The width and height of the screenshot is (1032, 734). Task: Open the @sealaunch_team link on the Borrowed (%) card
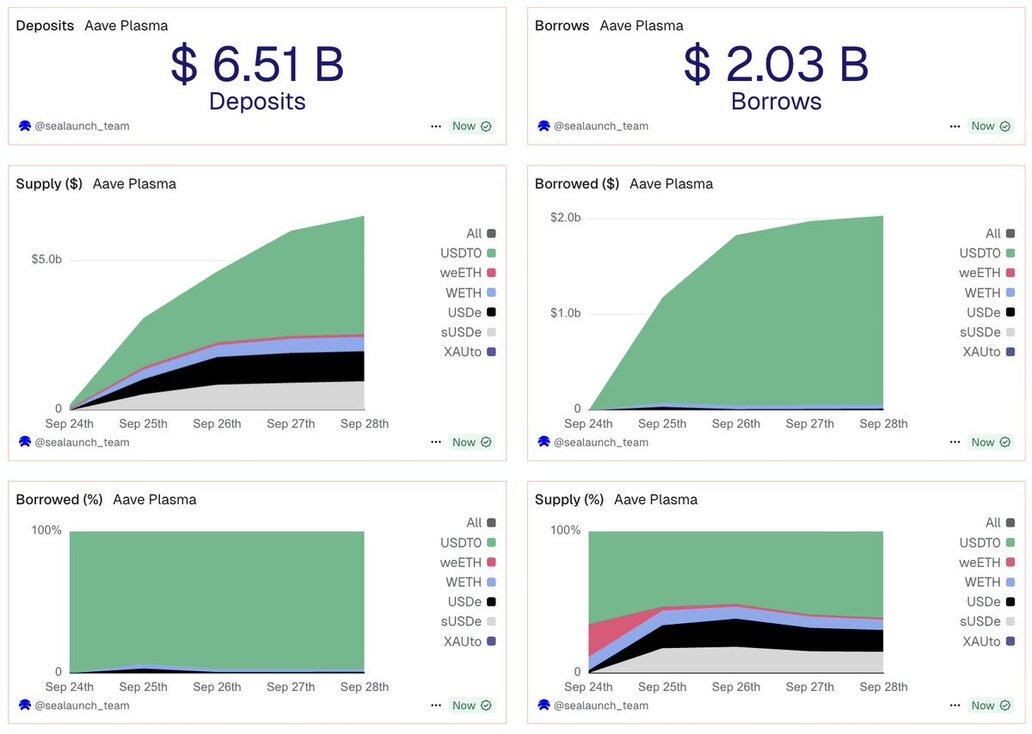point(82,705)
